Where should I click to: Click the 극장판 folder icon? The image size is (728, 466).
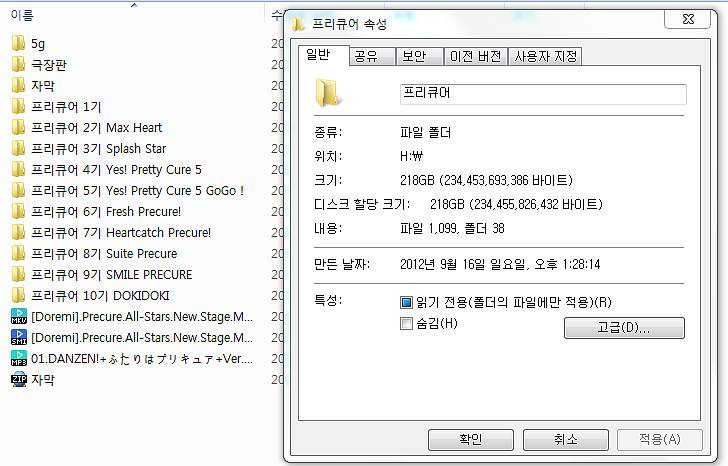pyautogui.click(x=18, y=65)
